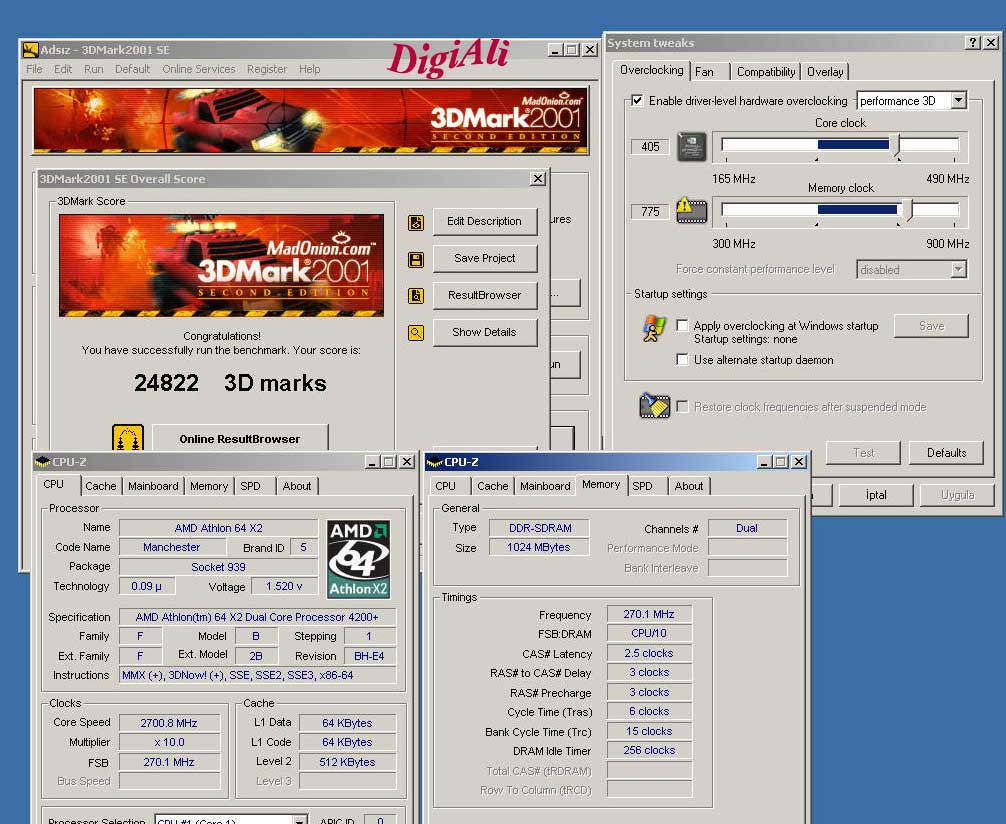The height and width of the screenshot is (824, 1006).
Task: Click the Test button in System tweaks
Action: [x=864, y=452]
